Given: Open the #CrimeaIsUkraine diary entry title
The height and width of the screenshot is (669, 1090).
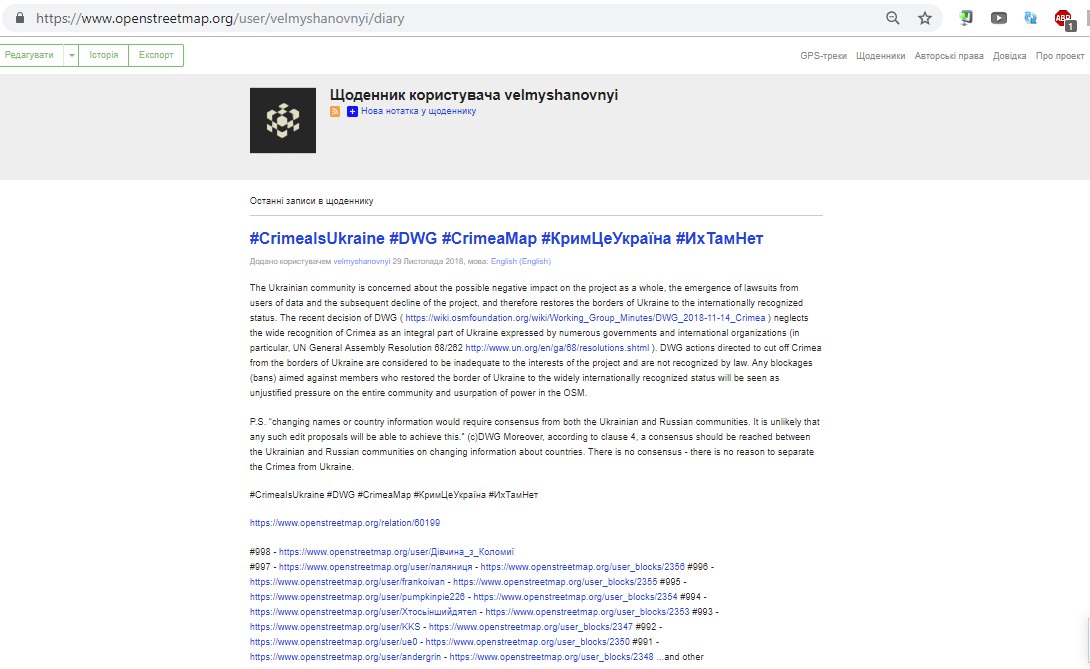Looking at the screenshot, I should [x=506, y=239].
